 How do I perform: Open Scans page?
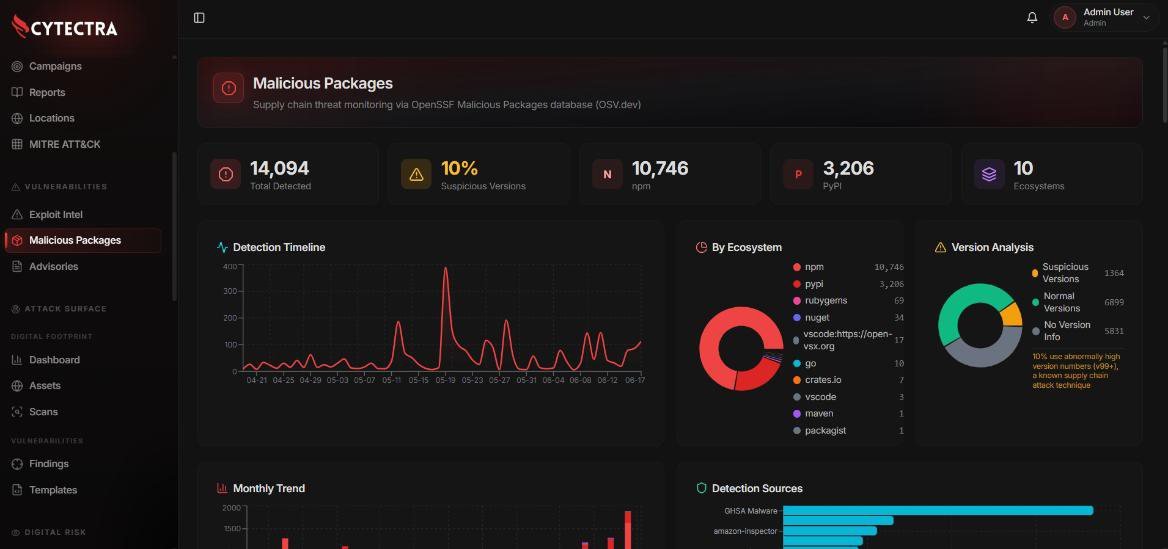point(43,412)
